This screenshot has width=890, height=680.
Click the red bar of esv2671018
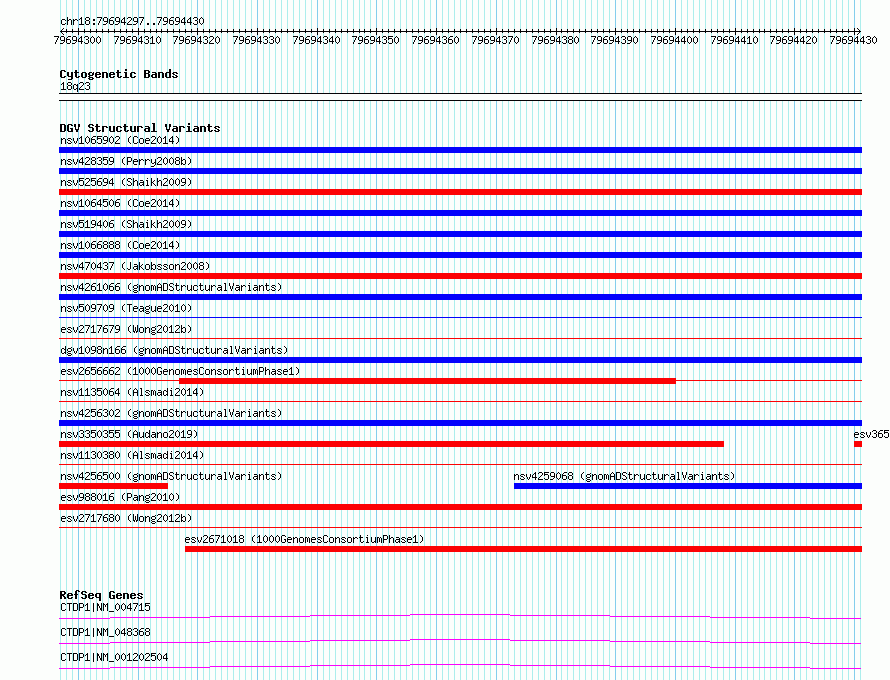point(523,549)
